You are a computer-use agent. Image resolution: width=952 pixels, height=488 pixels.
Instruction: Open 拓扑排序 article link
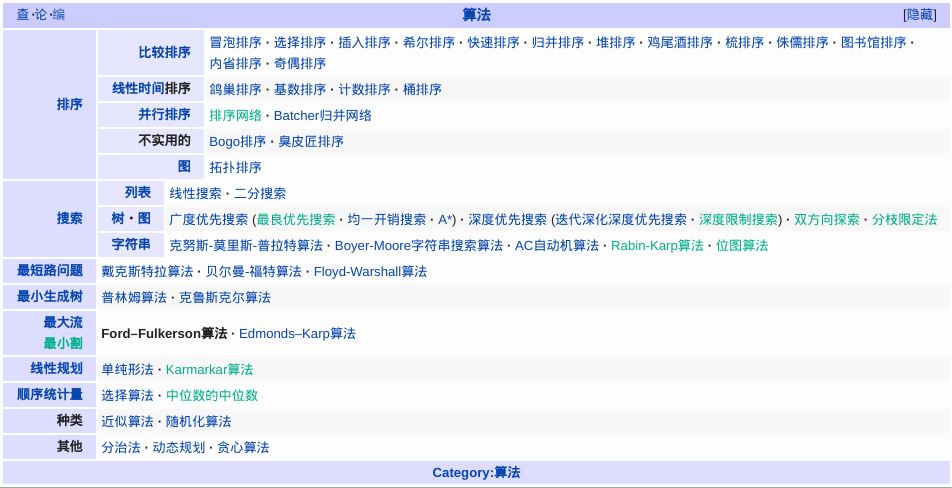235,167
